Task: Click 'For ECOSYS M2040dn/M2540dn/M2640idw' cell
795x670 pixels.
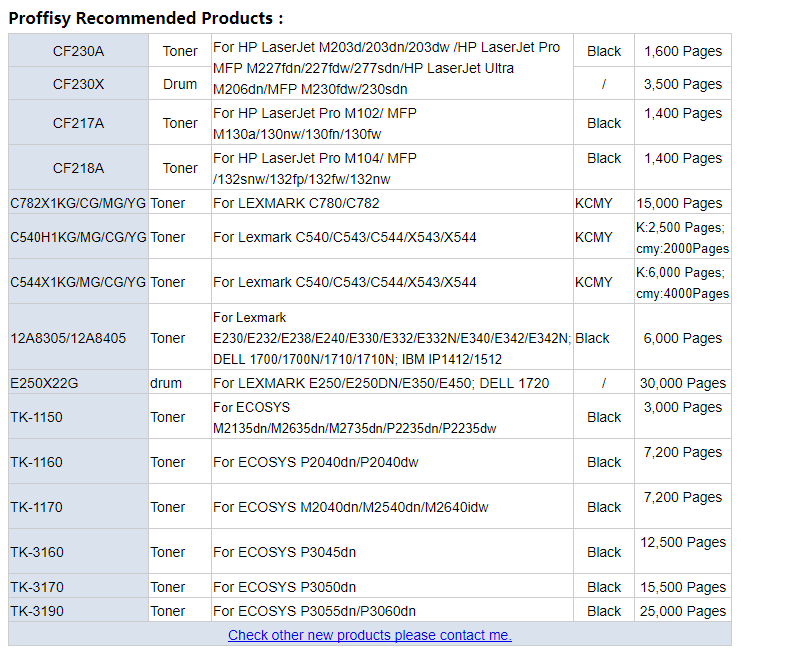Action: tap(392, 507)
